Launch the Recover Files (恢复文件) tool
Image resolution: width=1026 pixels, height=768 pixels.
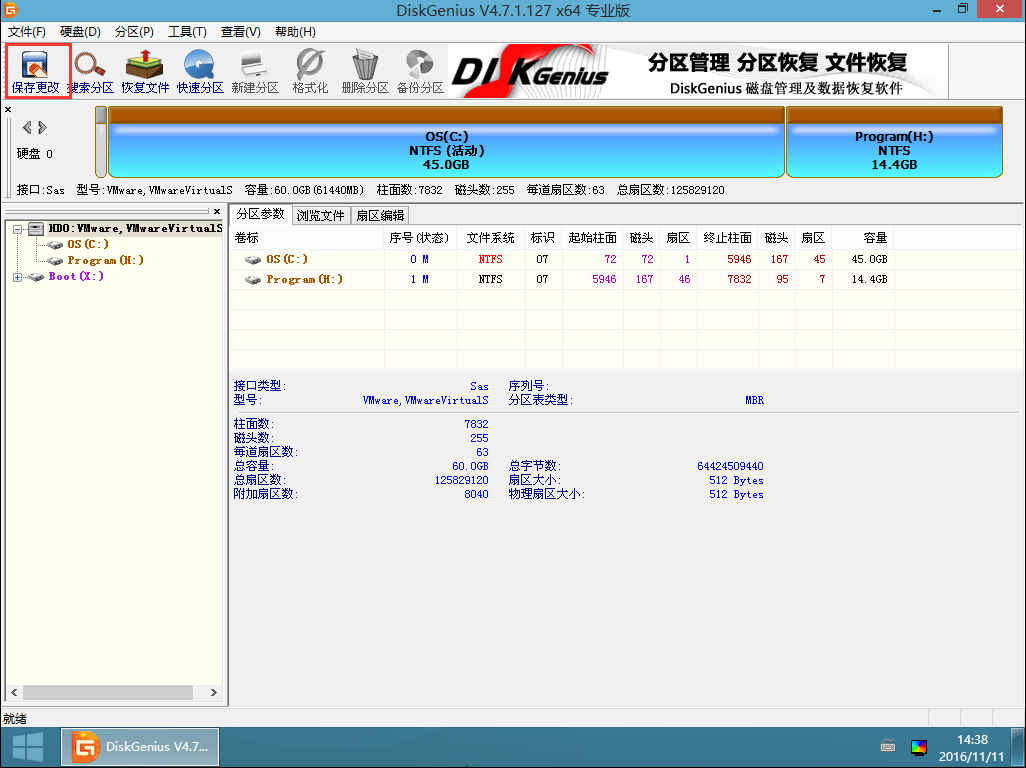(x=145, y=71)
